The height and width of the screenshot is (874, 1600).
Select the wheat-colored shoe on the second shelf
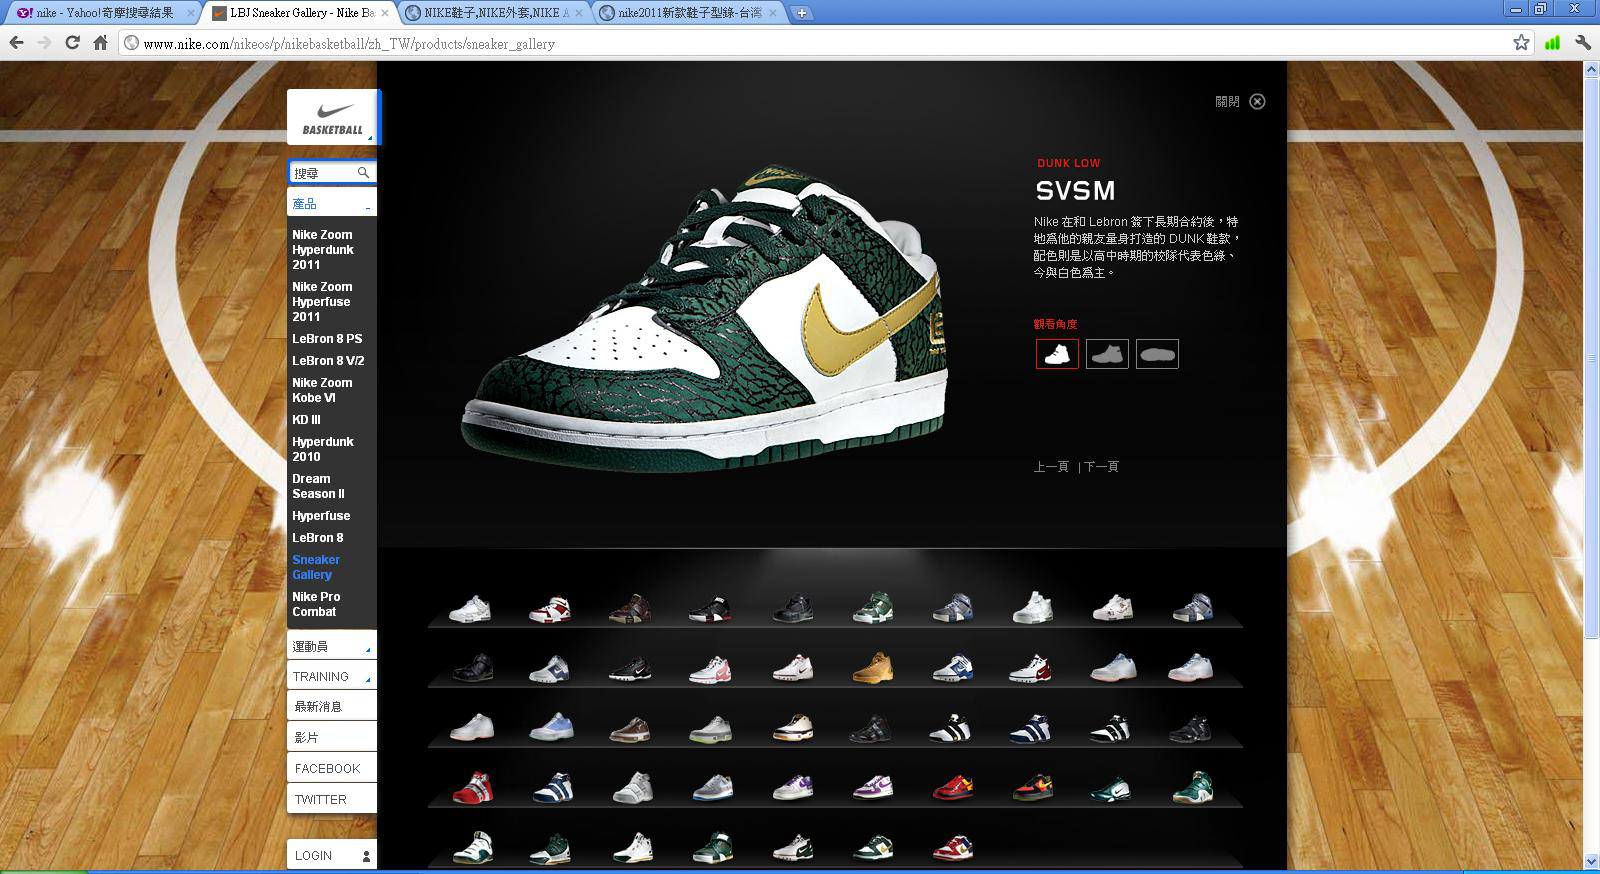pos(872,668)
